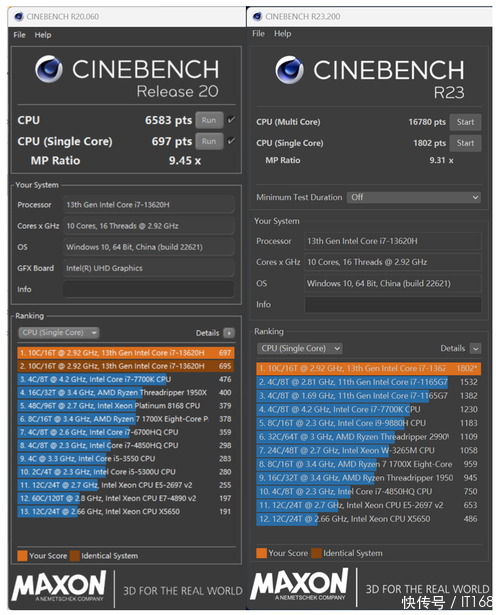Select R20 ranking row Xeon E5-2697 v2
Screen dimensions: 500x615
pyautogui.click(x=126, y=485)
